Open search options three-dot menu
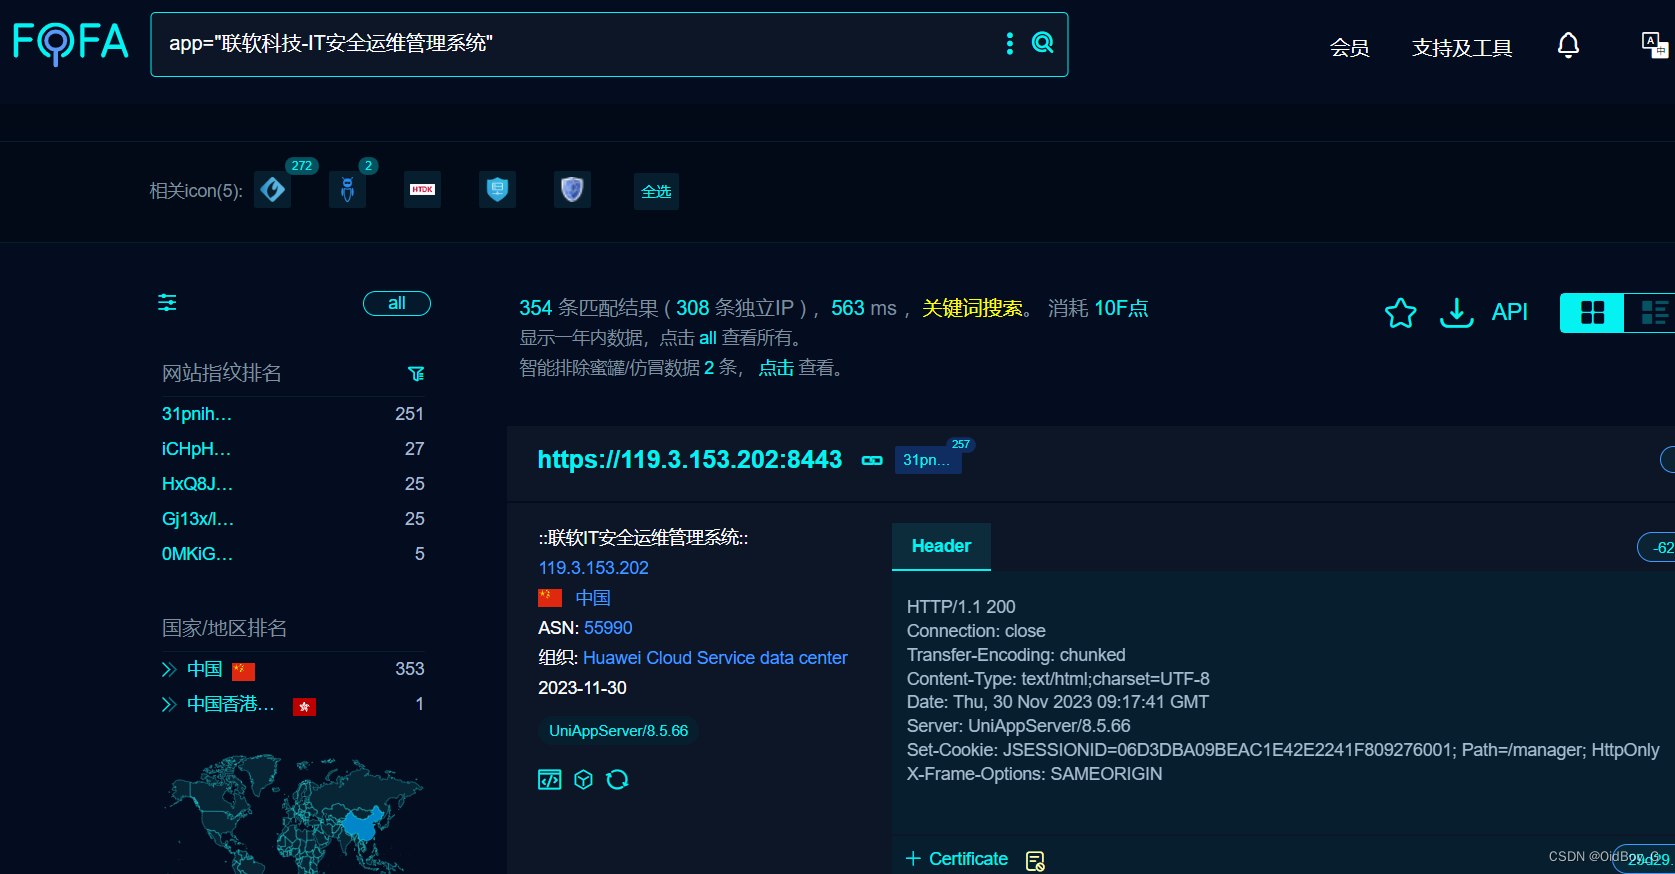 [1010, 43]
